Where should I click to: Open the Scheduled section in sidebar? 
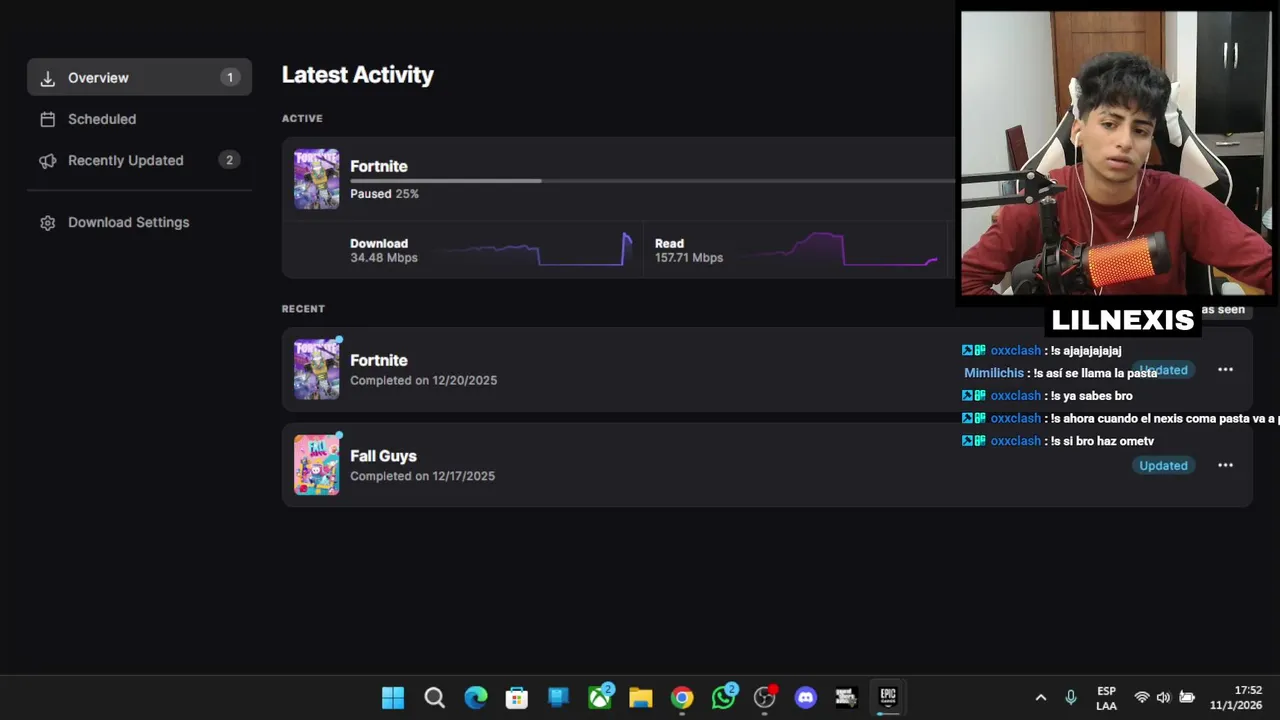(139, 119)
